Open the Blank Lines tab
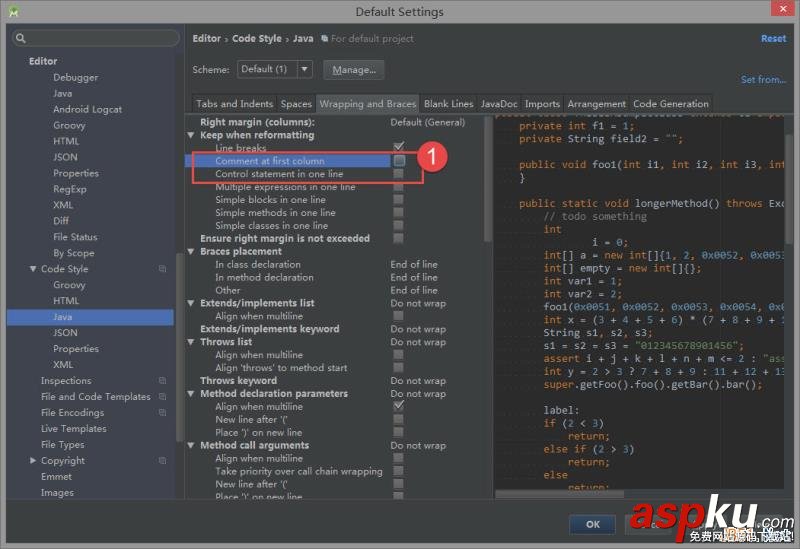The width and height of the screenshot is (800, 549). coord(448,104)
